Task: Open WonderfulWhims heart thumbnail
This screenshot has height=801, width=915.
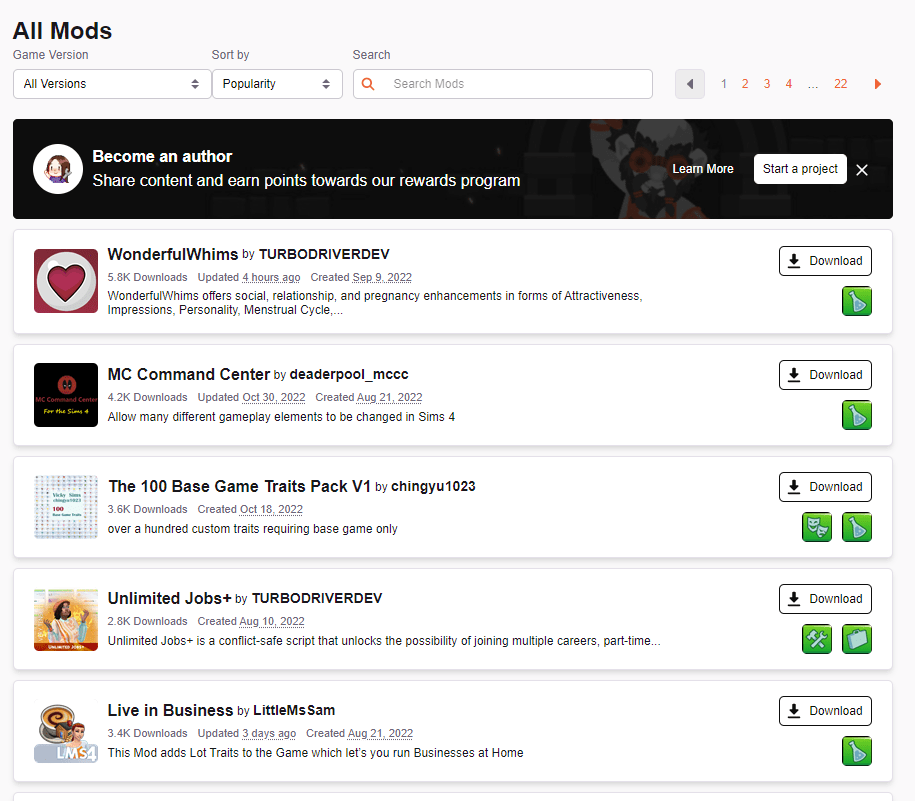Action: coord(66,281)
